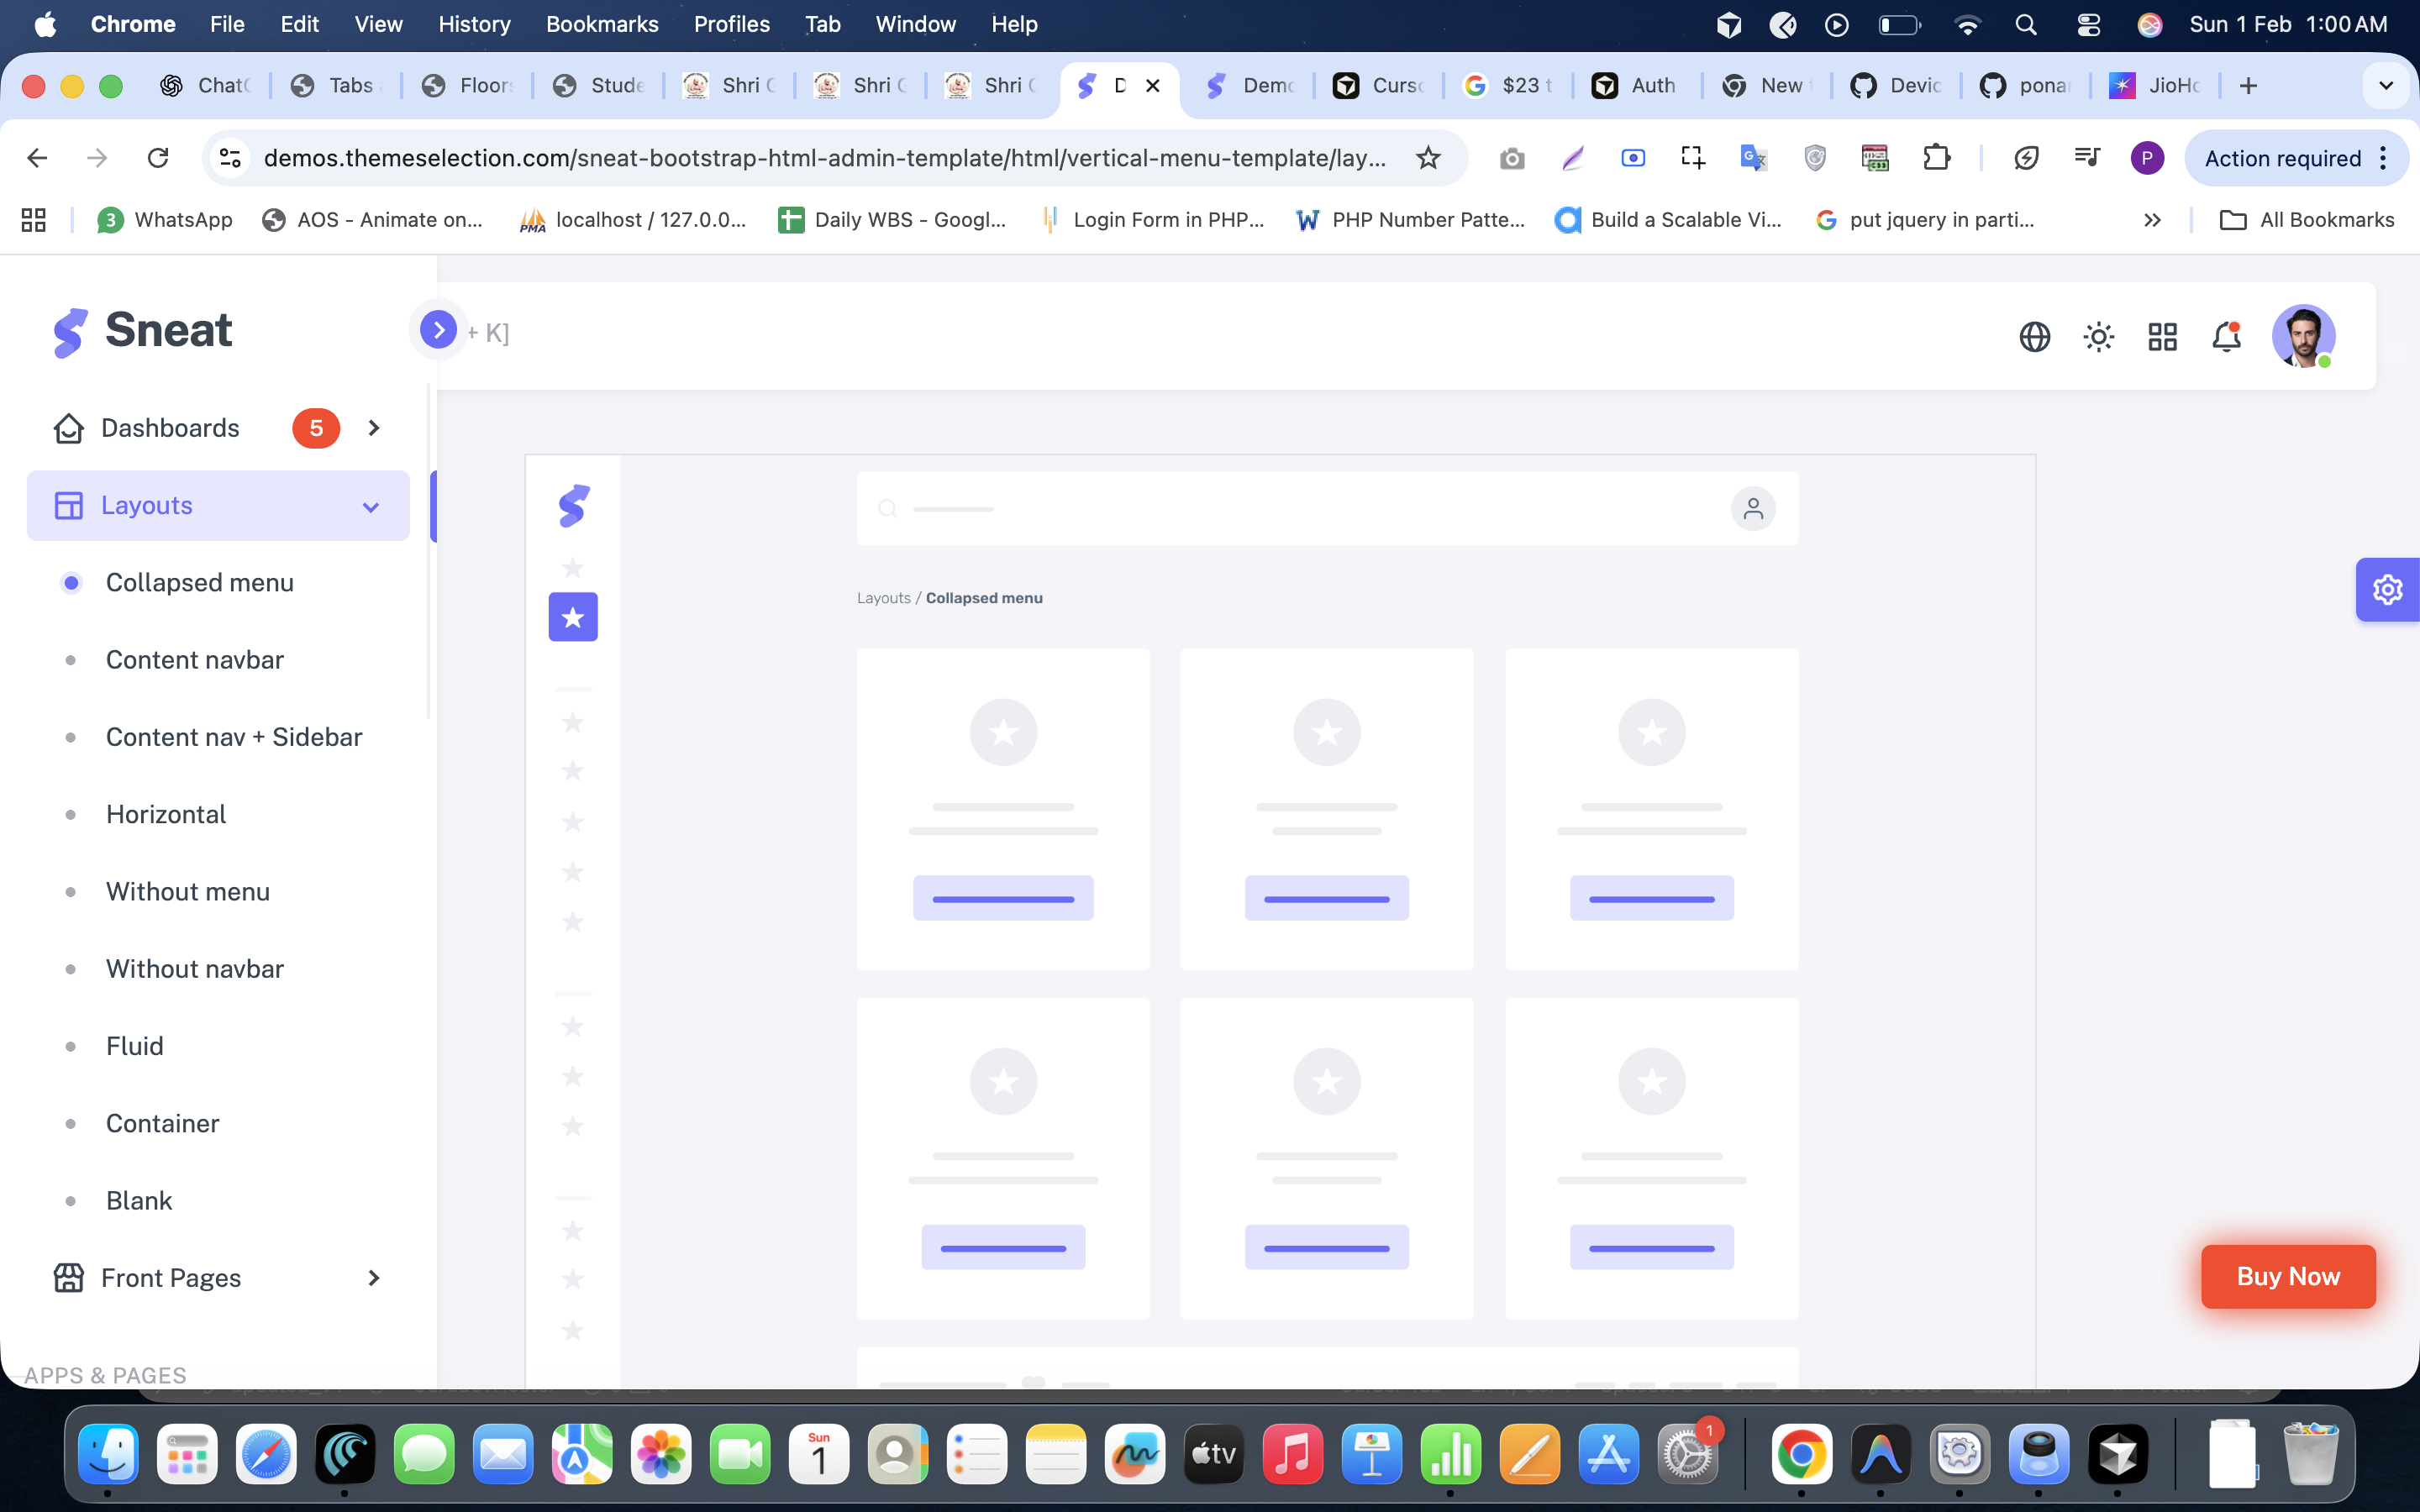Bookmark this page with star icon
2420x1512 pixels.
point(1428,158)
